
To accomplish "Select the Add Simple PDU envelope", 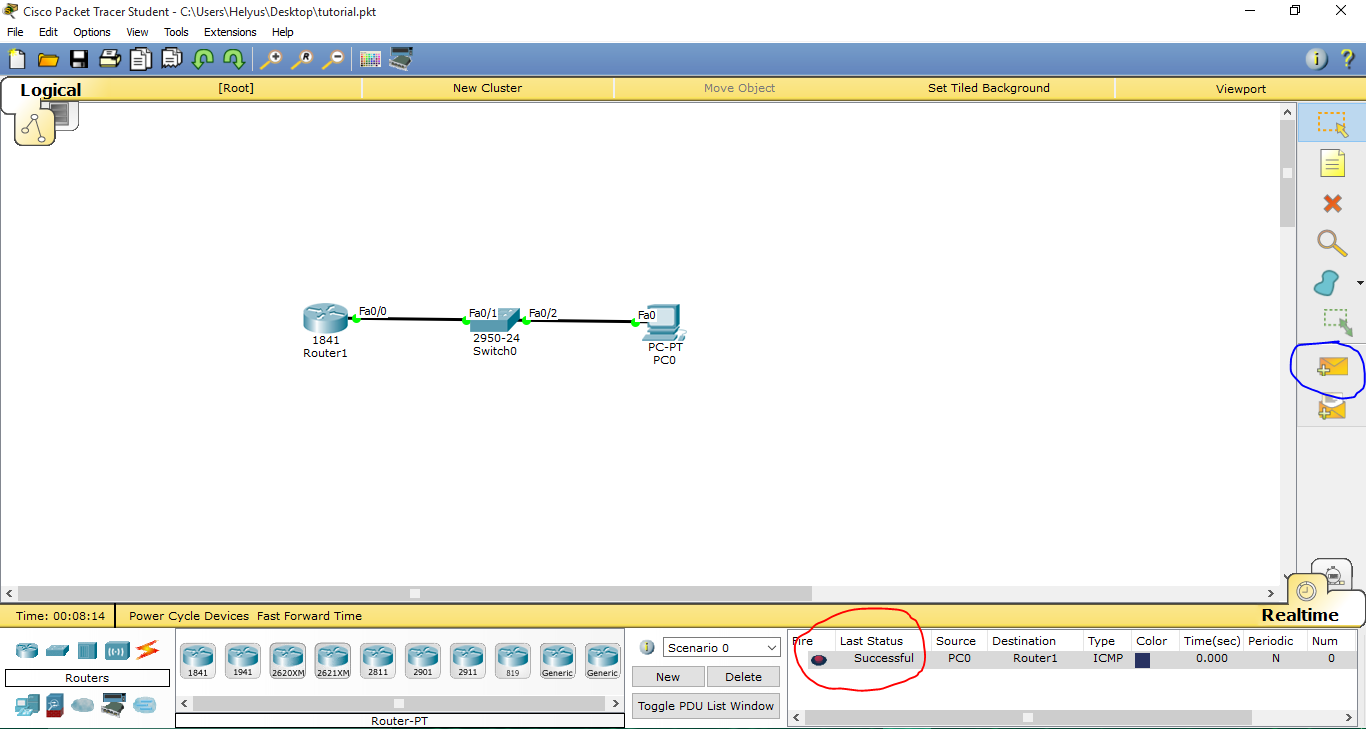I will 1332,367.
